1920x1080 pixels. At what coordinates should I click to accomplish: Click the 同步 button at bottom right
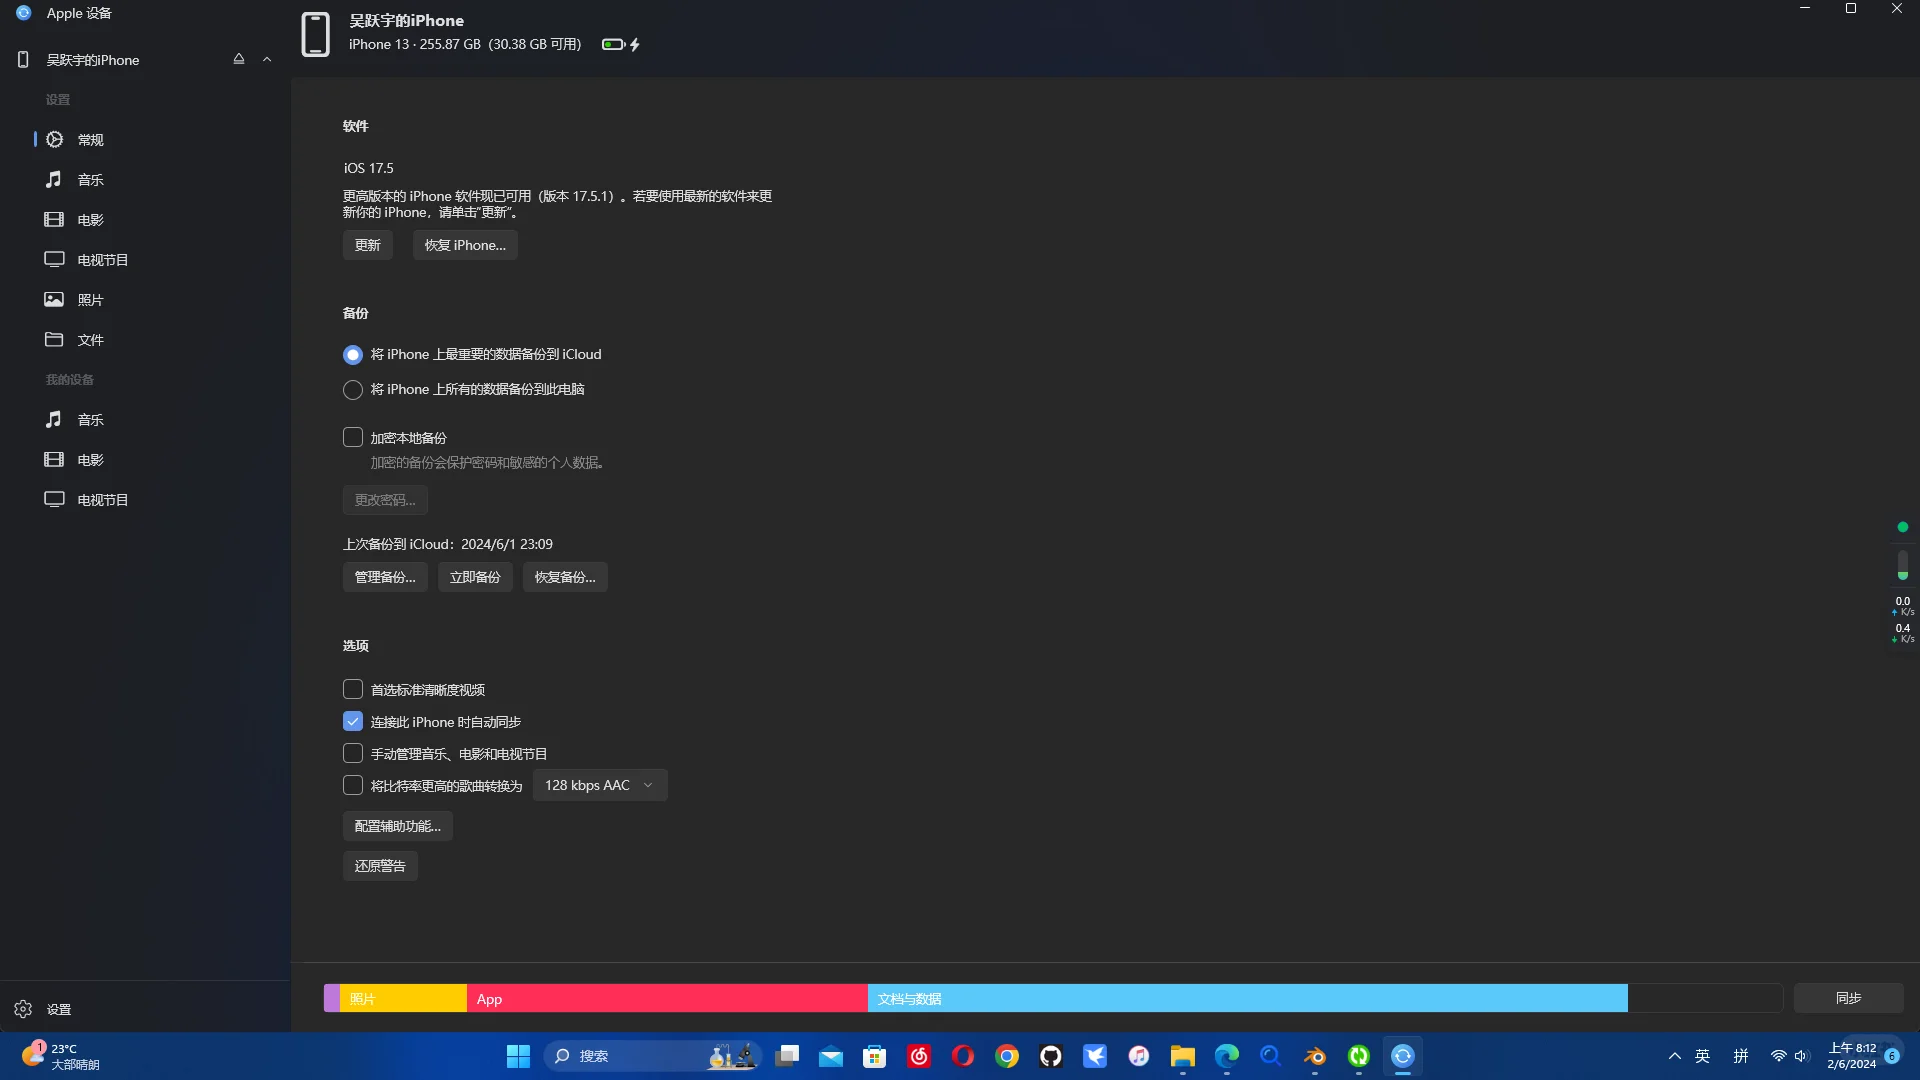point(1849,997)
